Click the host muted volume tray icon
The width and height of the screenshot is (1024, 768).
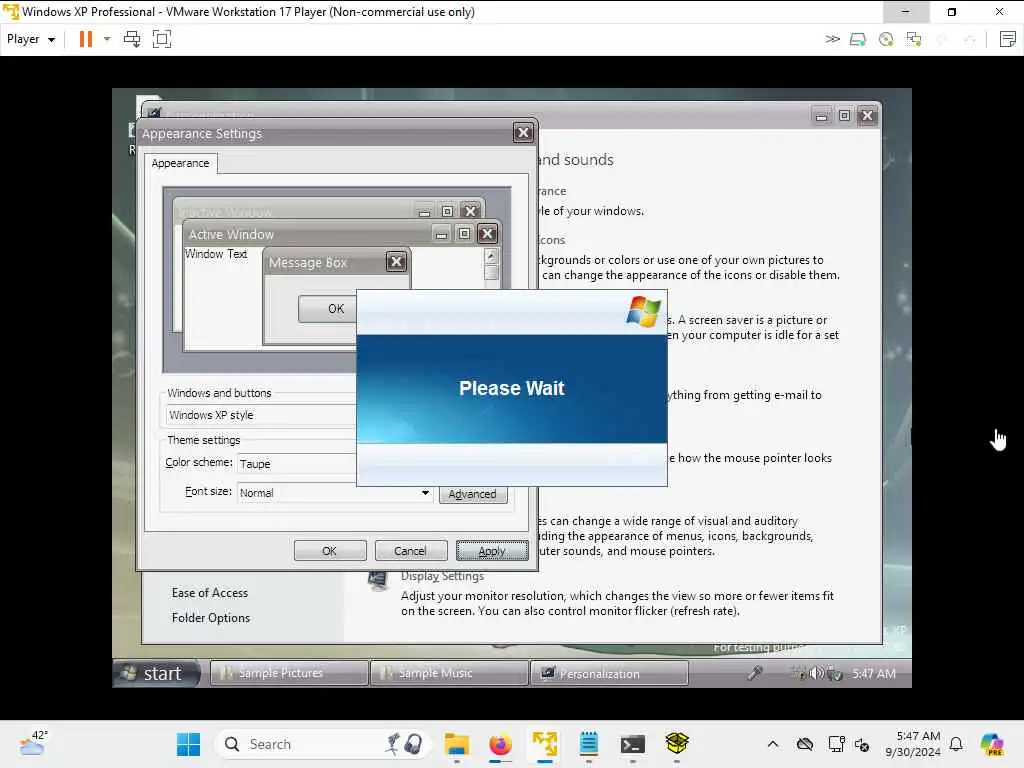(862, 744)
